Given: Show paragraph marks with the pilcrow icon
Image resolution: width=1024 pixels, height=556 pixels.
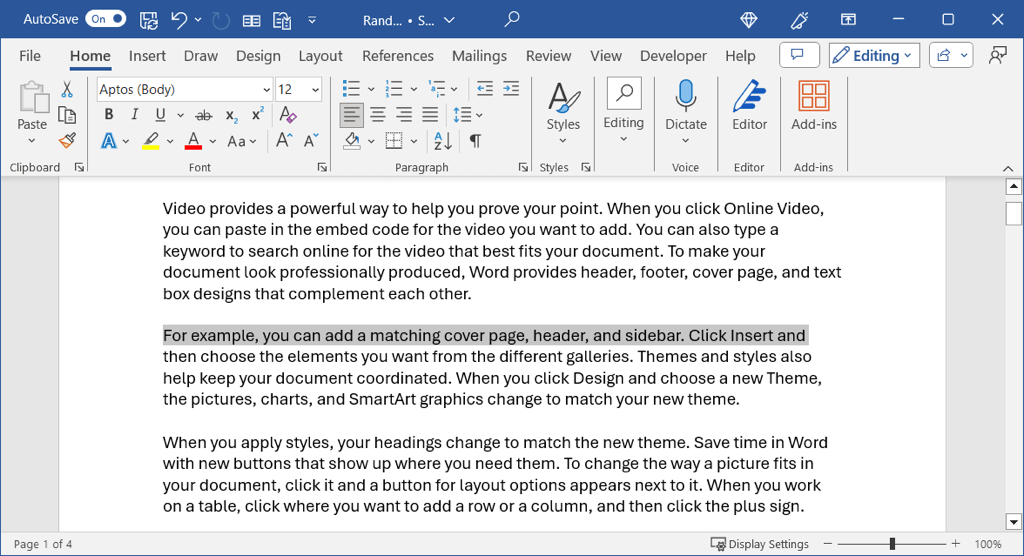Looking at the screenshot, I should point(475,141).
